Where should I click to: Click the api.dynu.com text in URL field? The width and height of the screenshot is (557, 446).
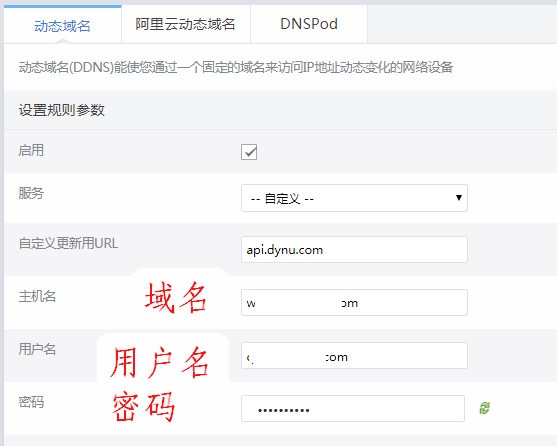click(285, 250)
